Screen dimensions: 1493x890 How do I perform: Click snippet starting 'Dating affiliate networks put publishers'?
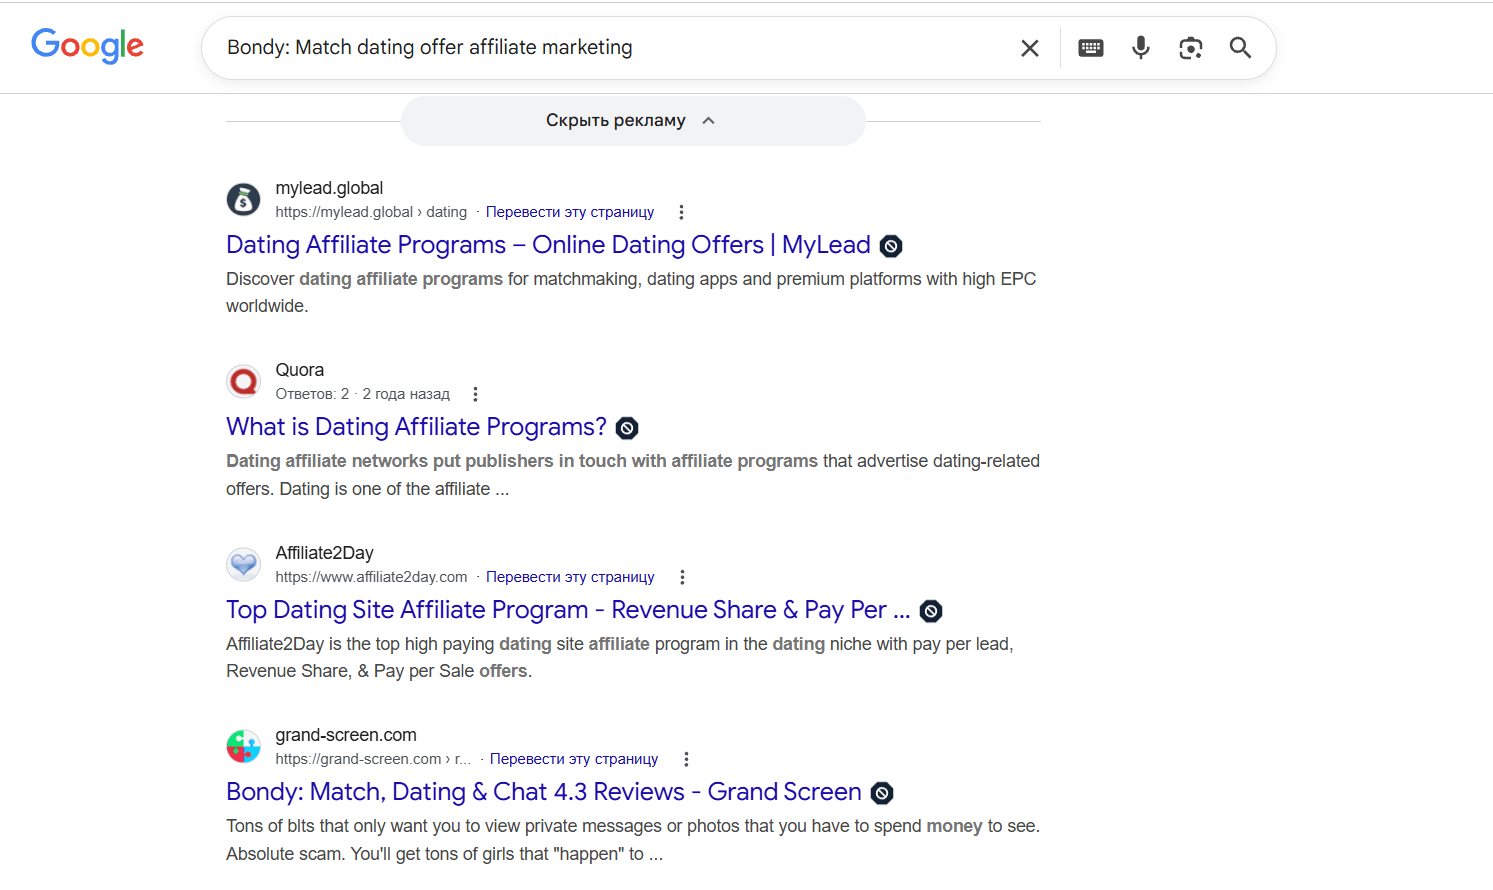pos(633,475)
